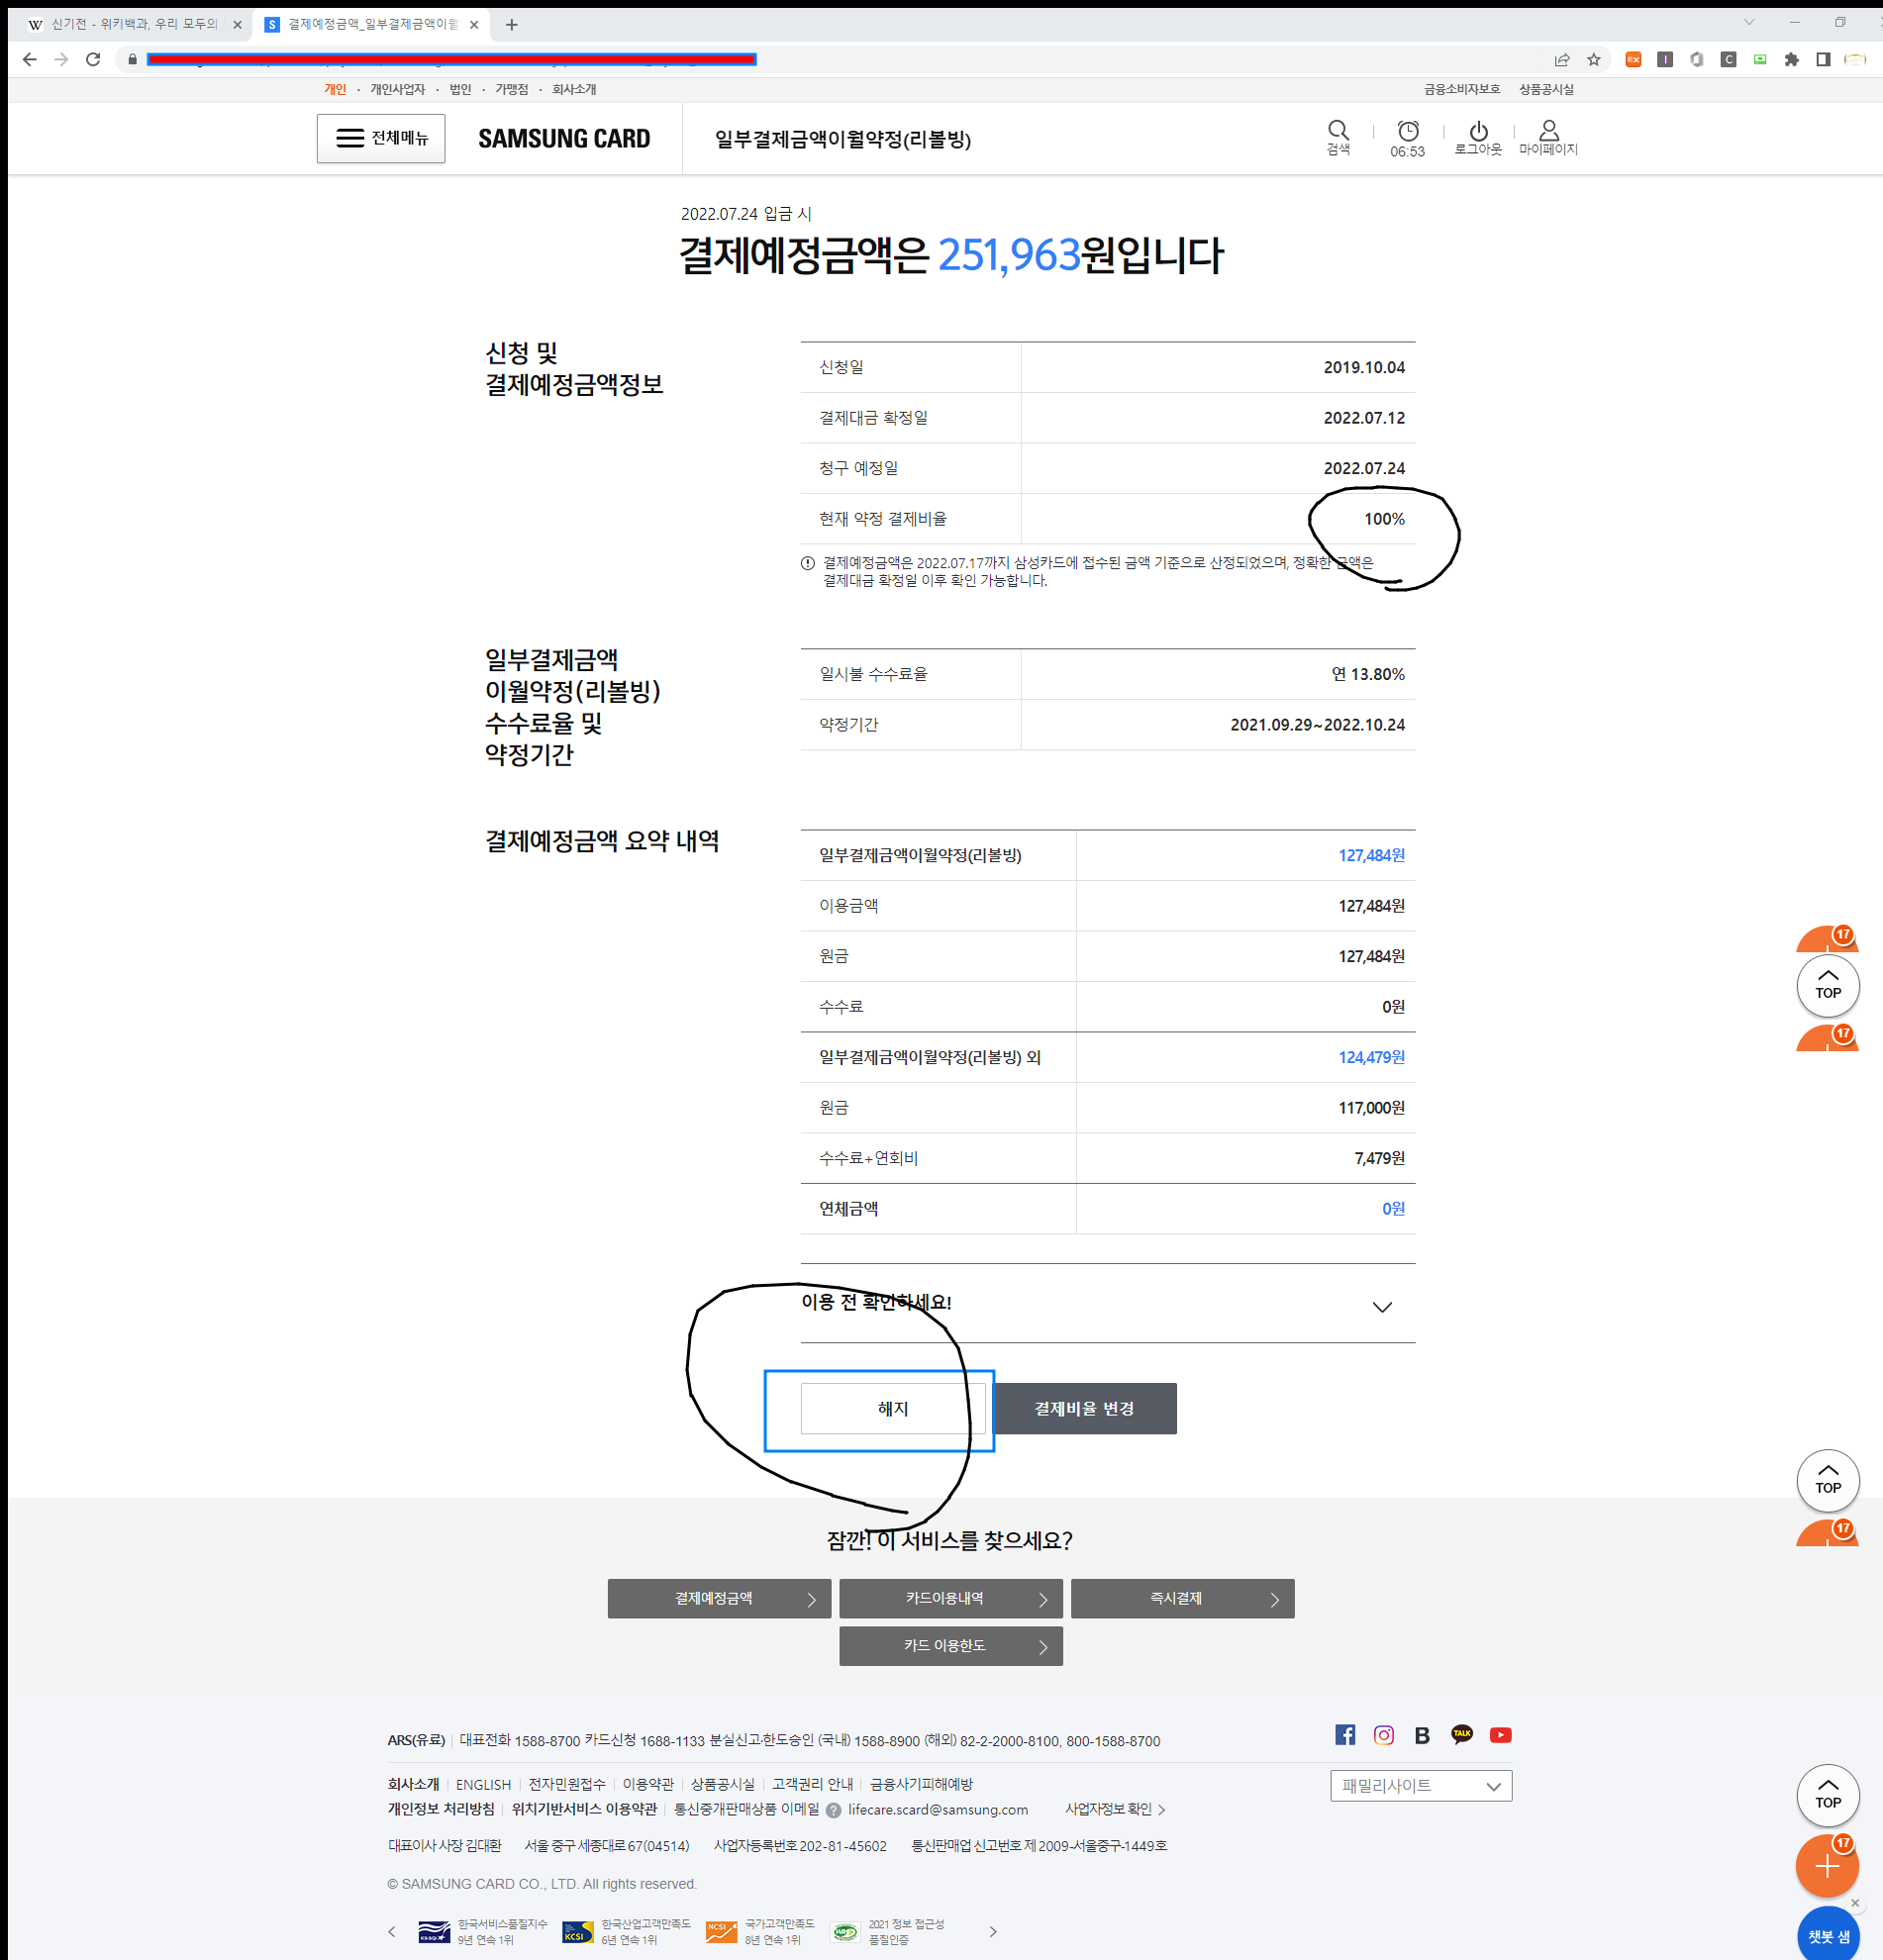Open Samsung Card Facebook page
This screenshot has width=1883, height=1960.
[x=1345, y=1734]
